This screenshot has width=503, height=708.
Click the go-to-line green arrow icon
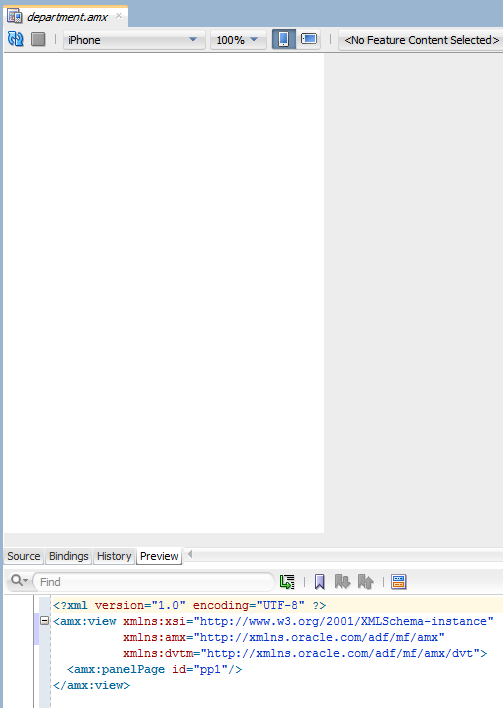click(x=287, y=582)
